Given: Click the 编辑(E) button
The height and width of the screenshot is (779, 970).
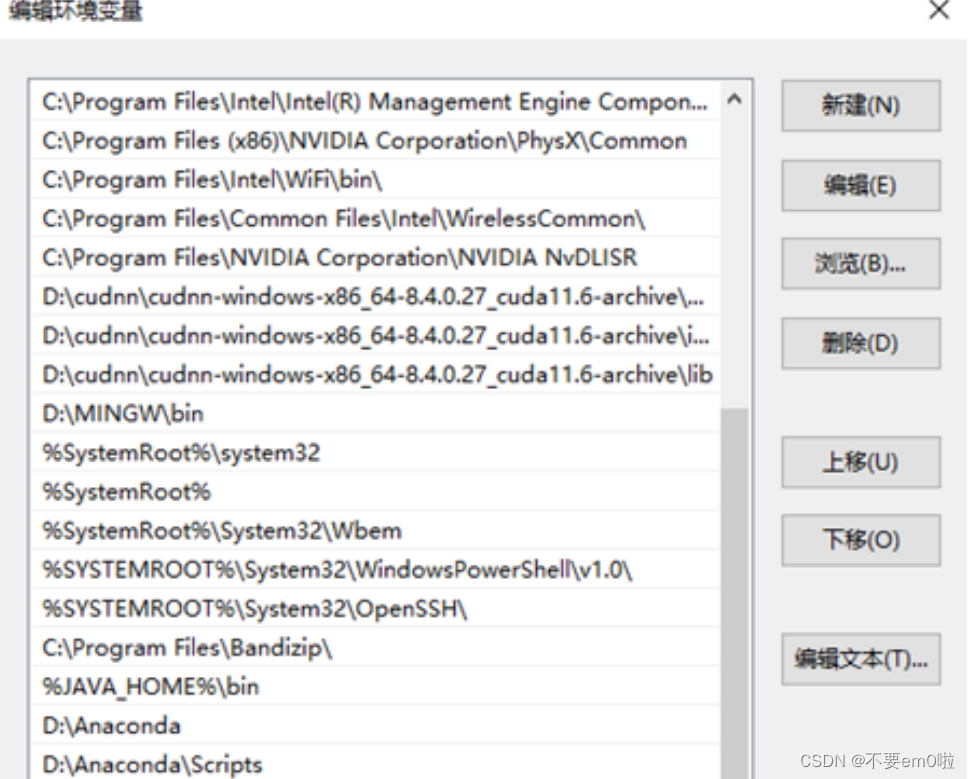Looking at the screenshot, I should [x=861, y=185].
